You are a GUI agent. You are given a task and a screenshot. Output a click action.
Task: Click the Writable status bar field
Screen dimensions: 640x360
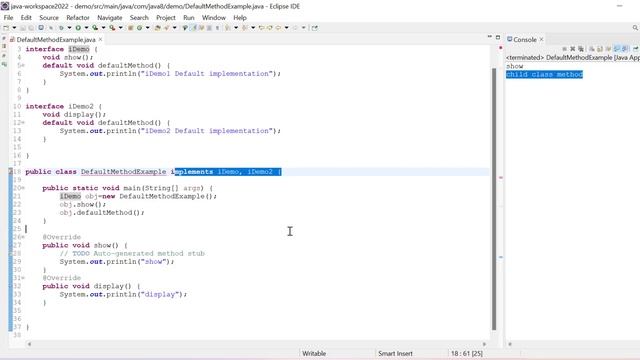pos(314,353)
